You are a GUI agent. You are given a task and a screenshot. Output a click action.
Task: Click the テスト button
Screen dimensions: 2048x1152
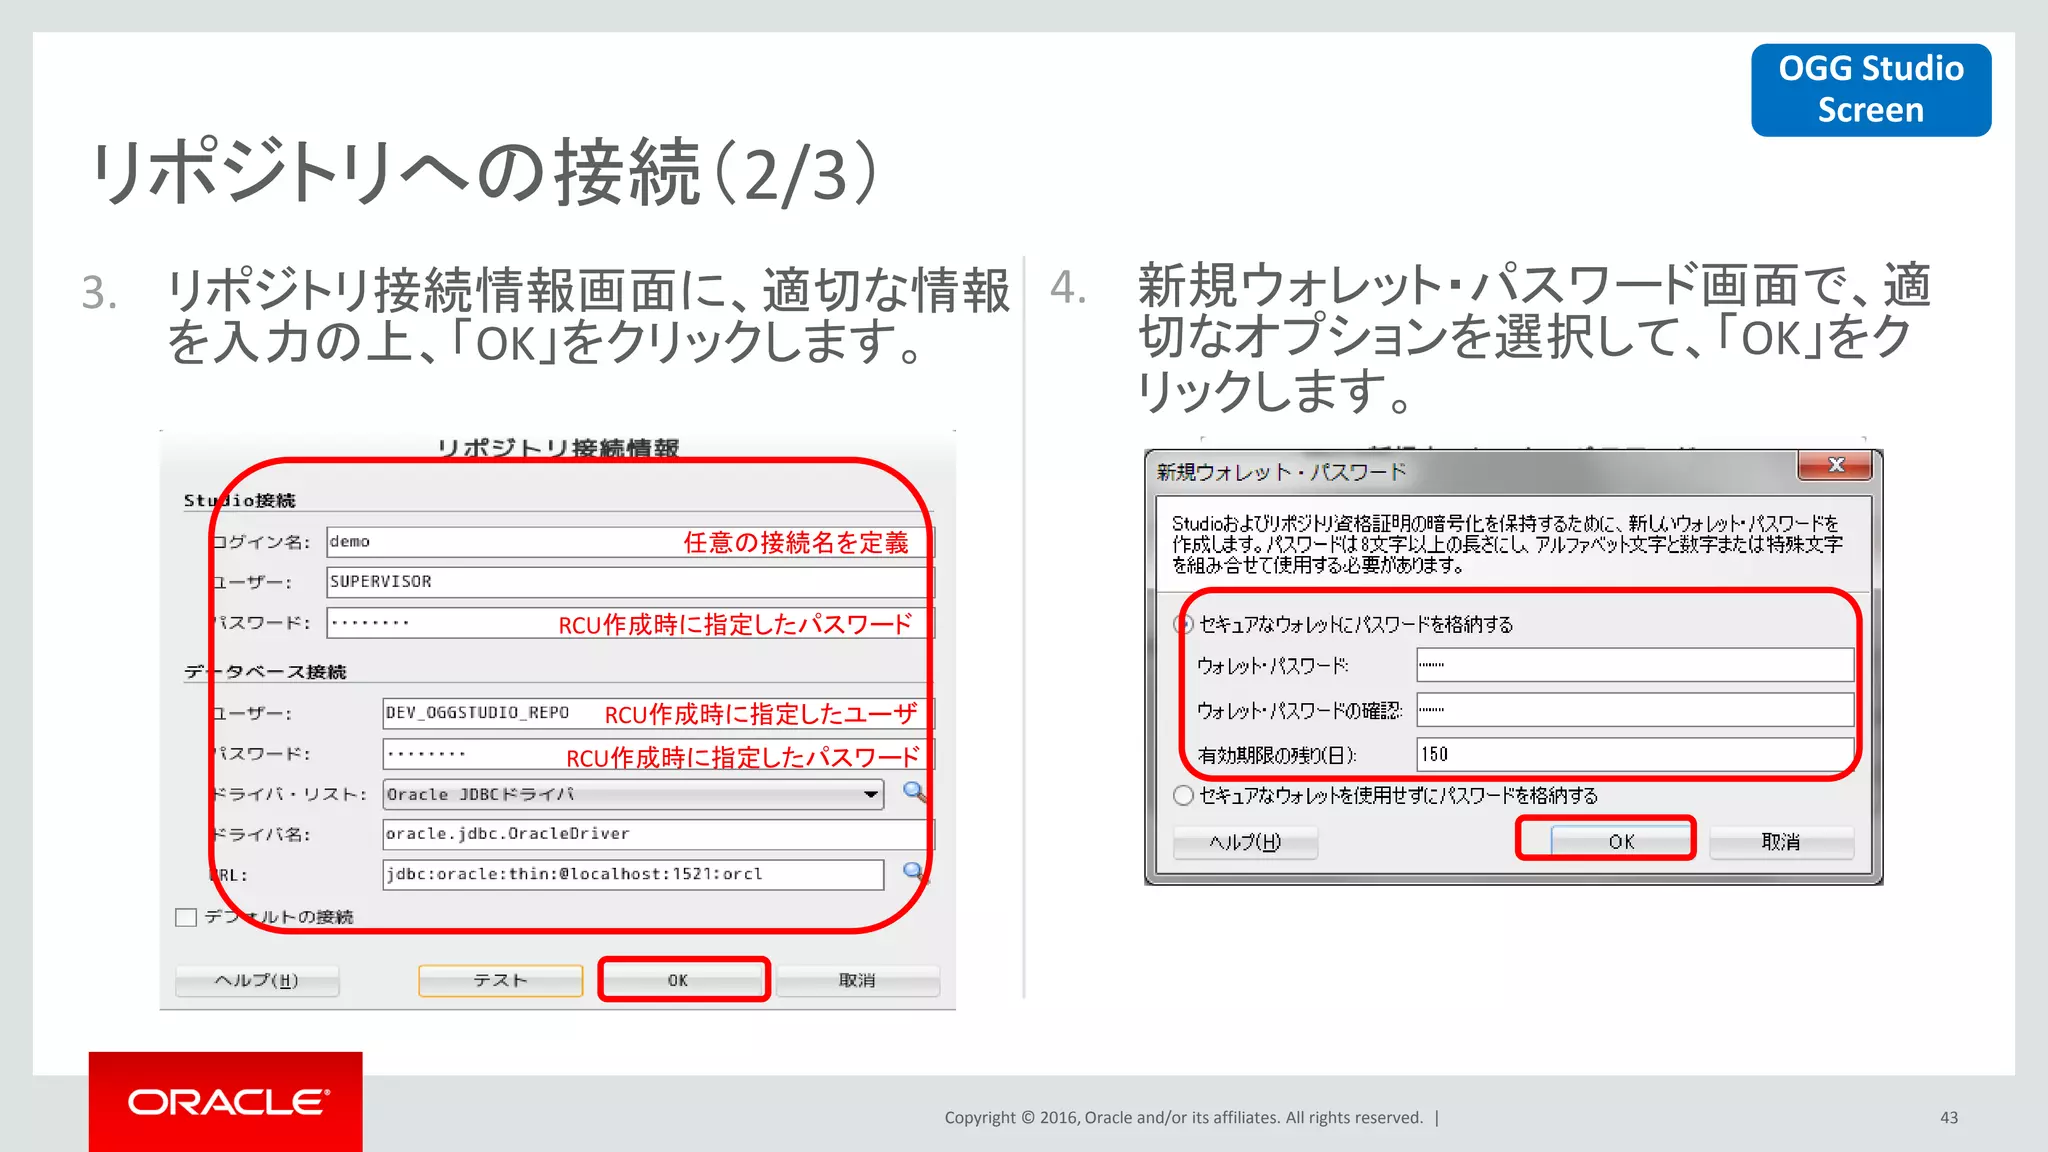500,980
